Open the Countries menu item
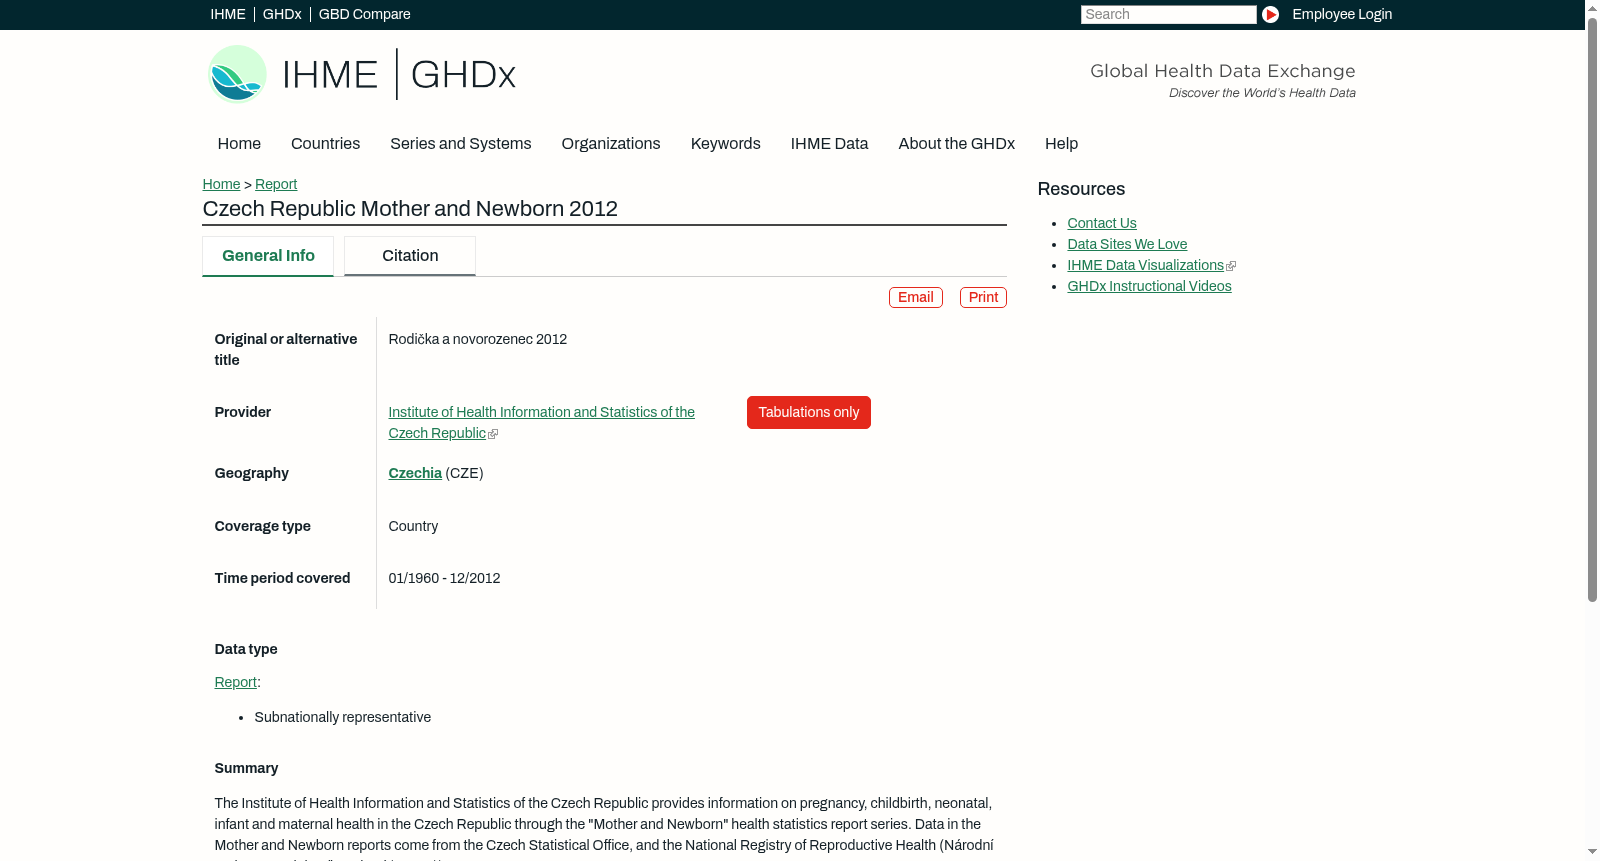The height and width of the screenshot is (861, 1600). [325, 144]
